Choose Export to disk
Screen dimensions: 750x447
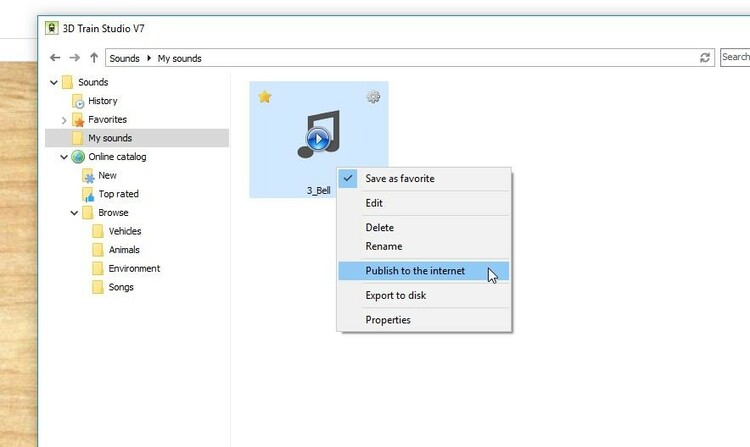coord(424,295)
